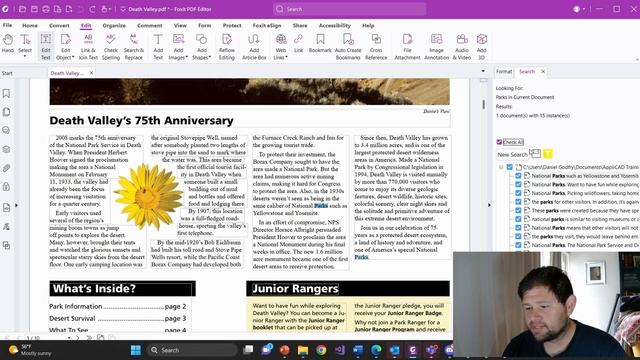Expand the Edit Object dropdown
Viewport: 640px width, 360px height.
point(73,58)
